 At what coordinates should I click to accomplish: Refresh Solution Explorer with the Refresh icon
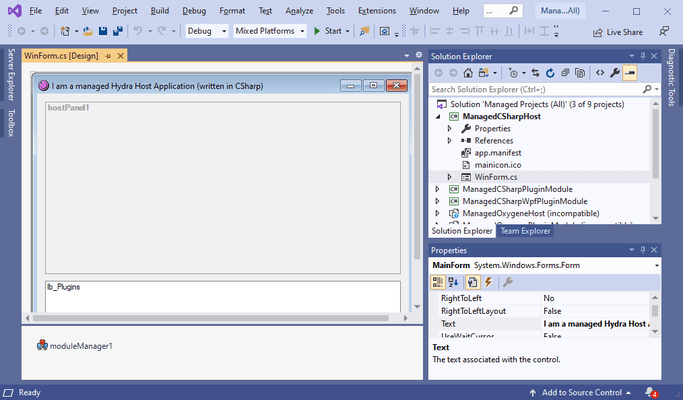pos(550,73)
